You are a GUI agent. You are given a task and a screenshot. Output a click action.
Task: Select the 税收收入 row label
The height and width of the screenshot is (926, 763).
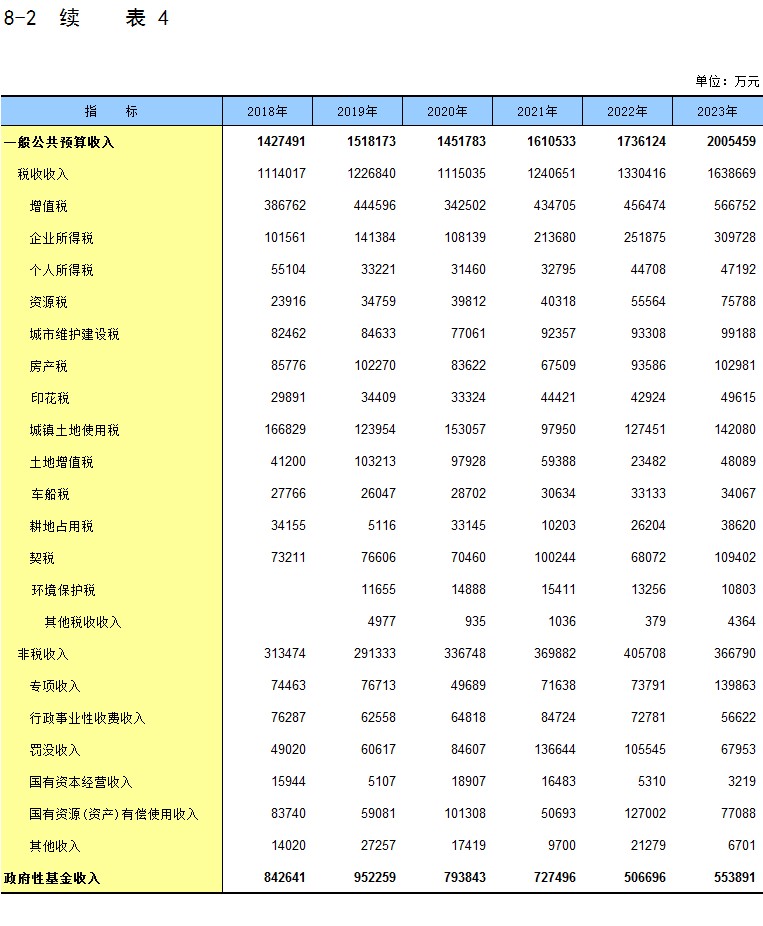pyautogui.click(x=43, y=174)
